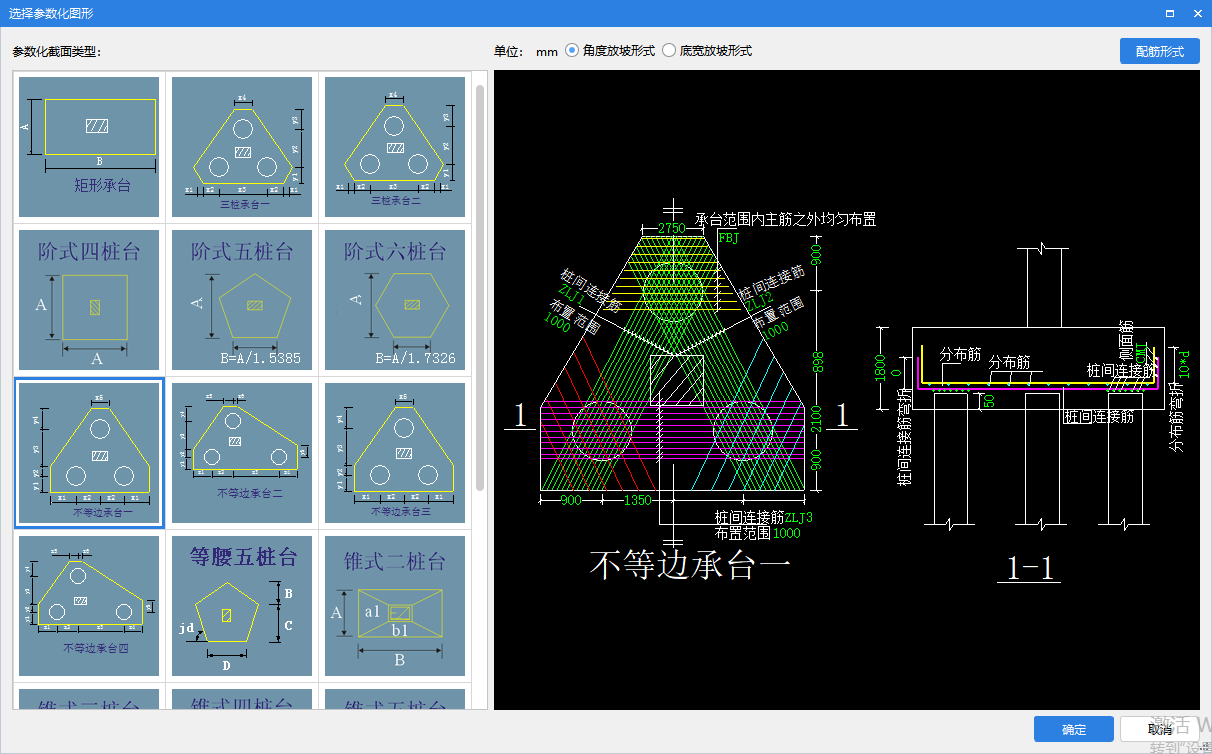
Task: Open the 配筋形式 button
Action: coord(1159,51)
